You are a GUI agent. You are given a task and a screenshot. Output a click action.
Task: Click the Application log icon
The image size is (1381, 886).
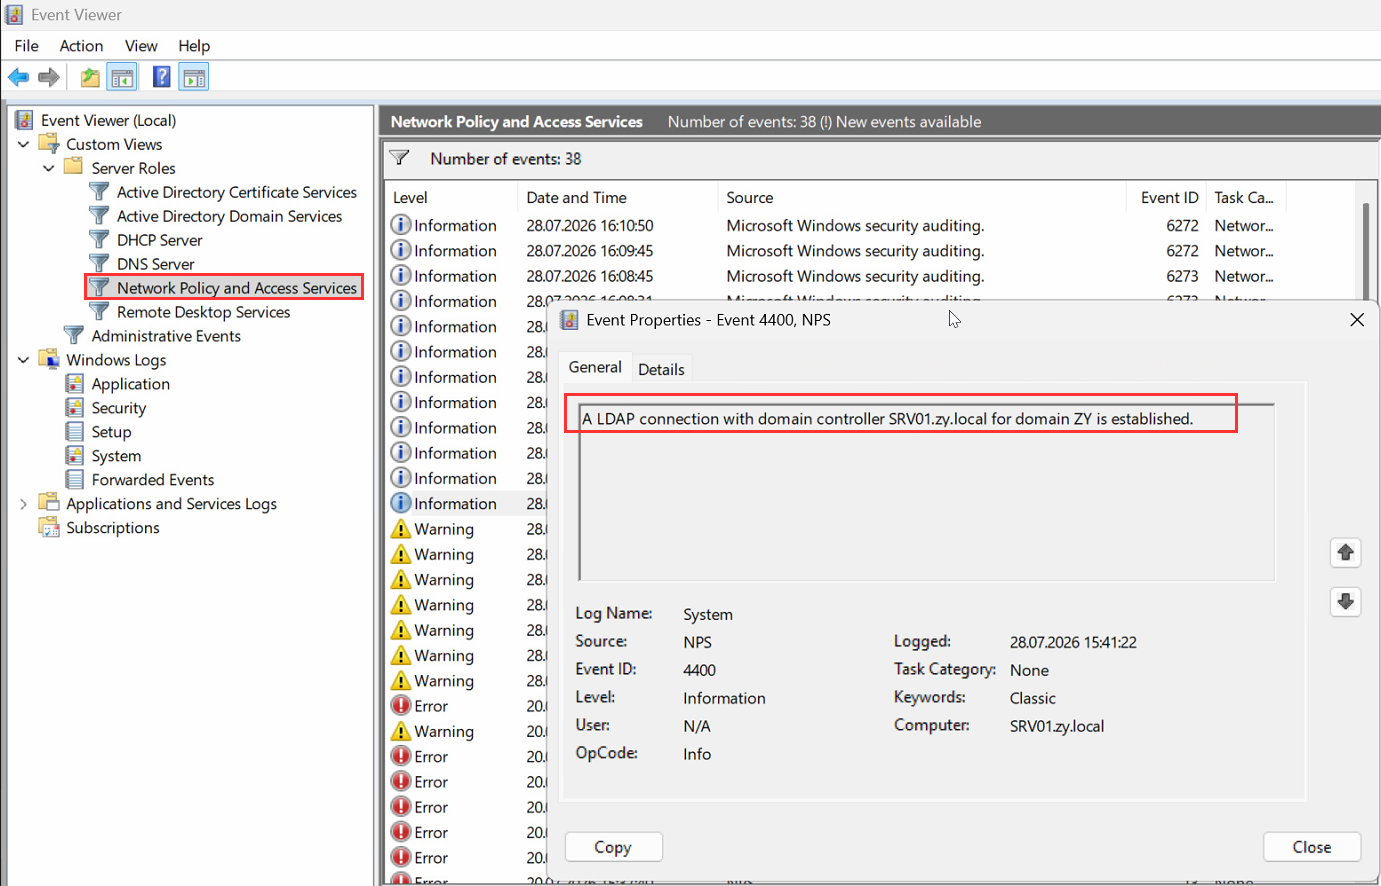click(x=74, y=383)
